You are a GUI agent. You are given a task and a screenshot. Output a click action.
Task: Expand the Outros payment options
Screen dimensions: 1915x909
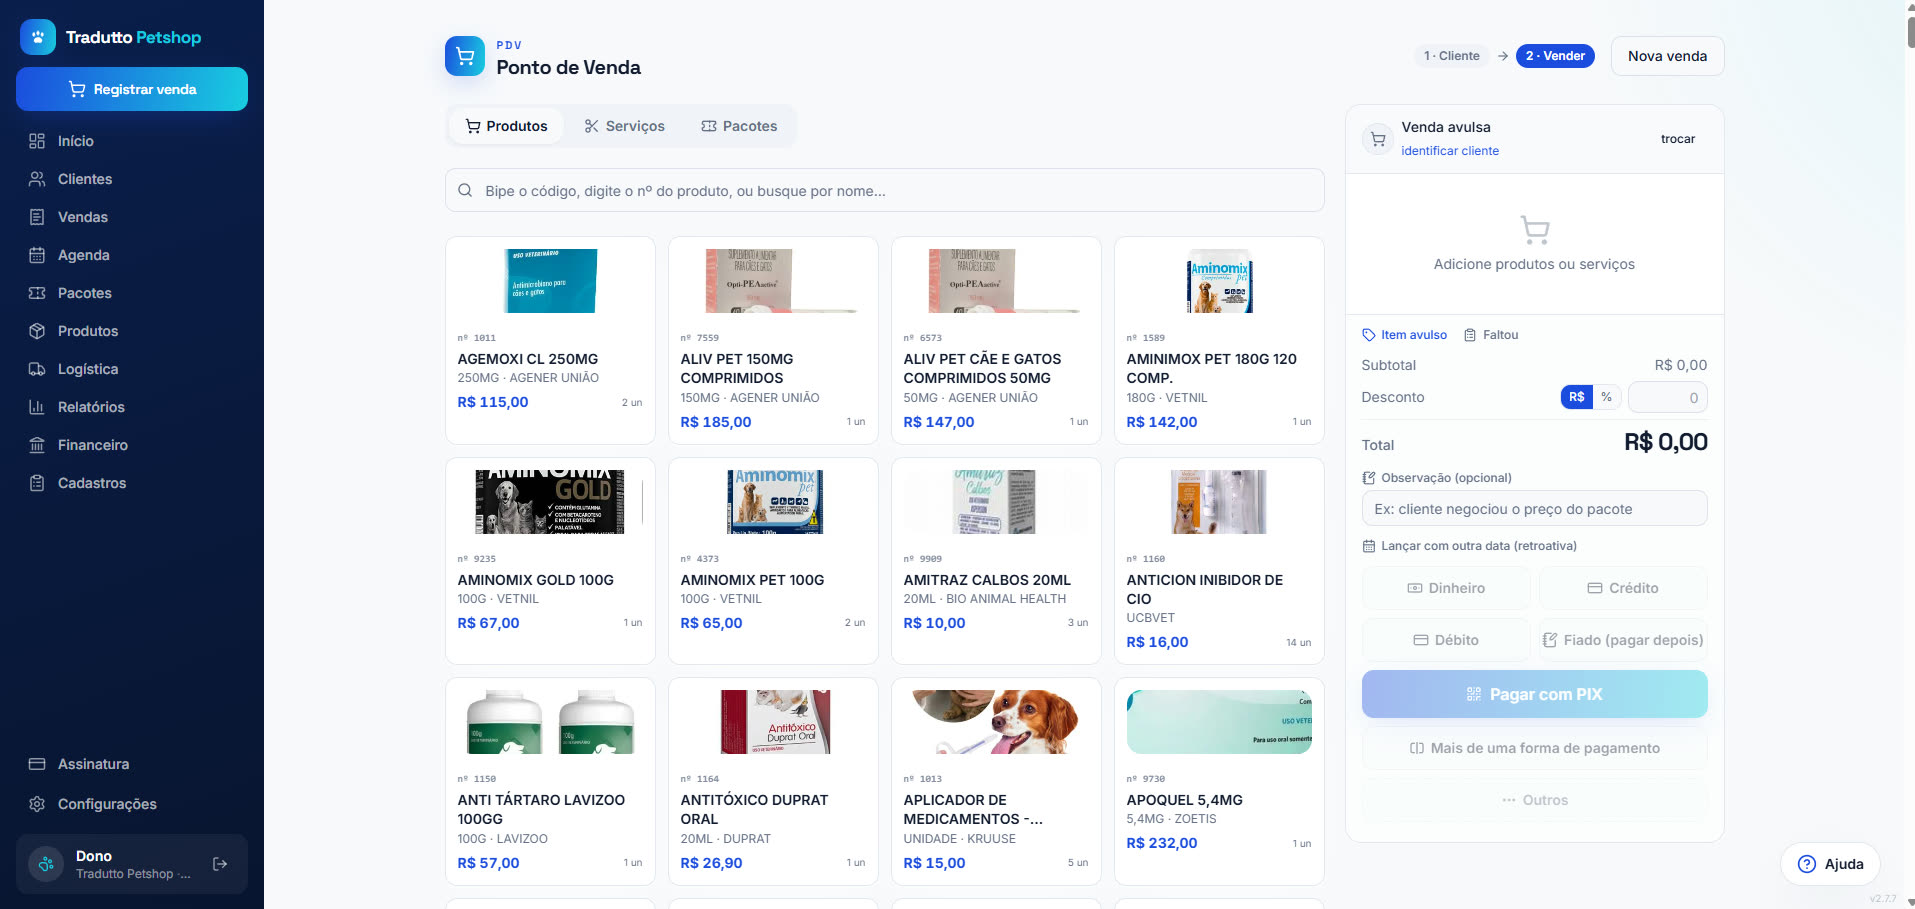(x=1534, y=800)
